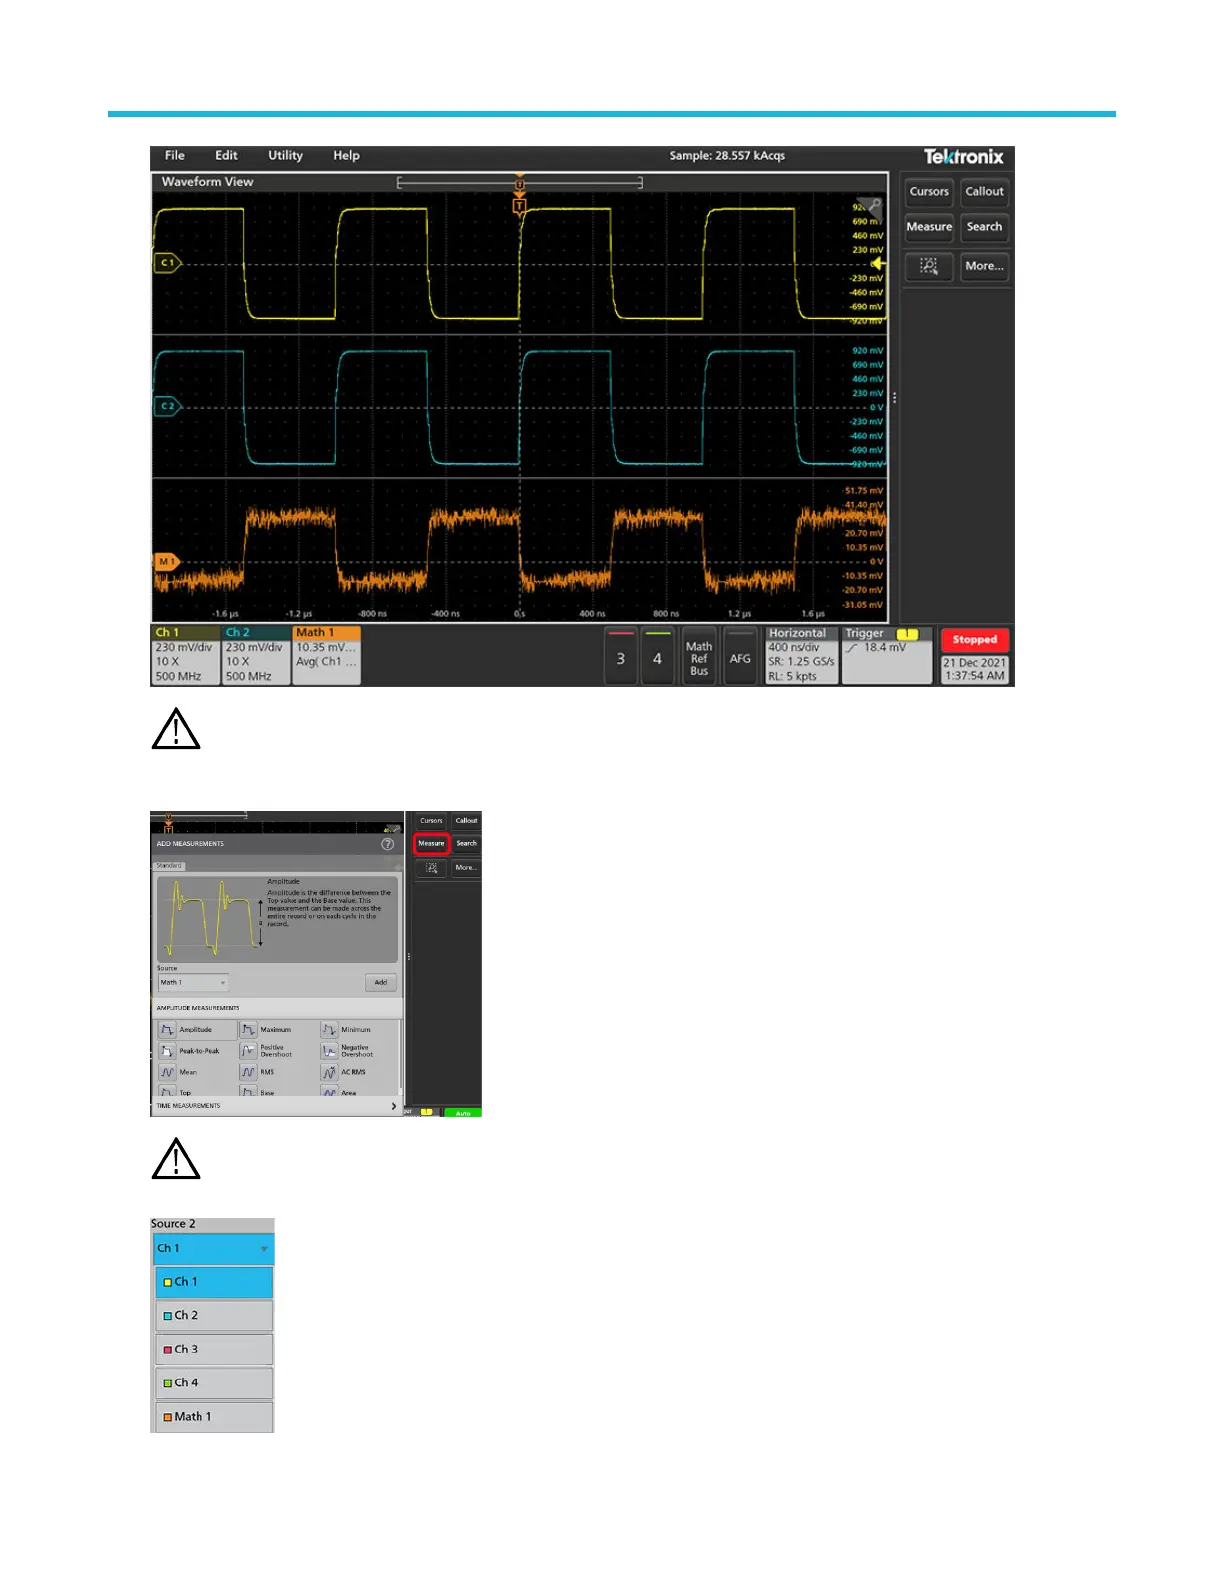Select the Amplitude measurement icon
This screenshot has width=1224, height=1584.
coord(167,1030)
